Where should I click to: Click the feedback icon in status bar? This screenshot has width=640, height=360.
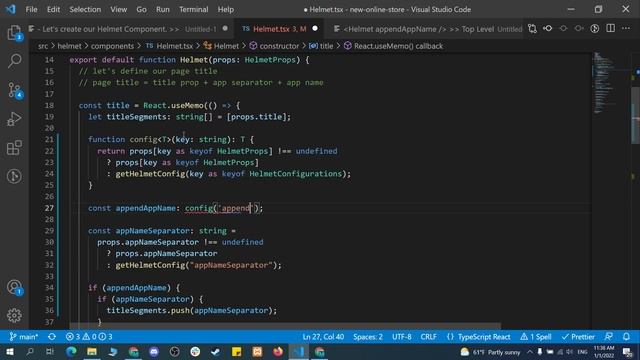[609, 337]
